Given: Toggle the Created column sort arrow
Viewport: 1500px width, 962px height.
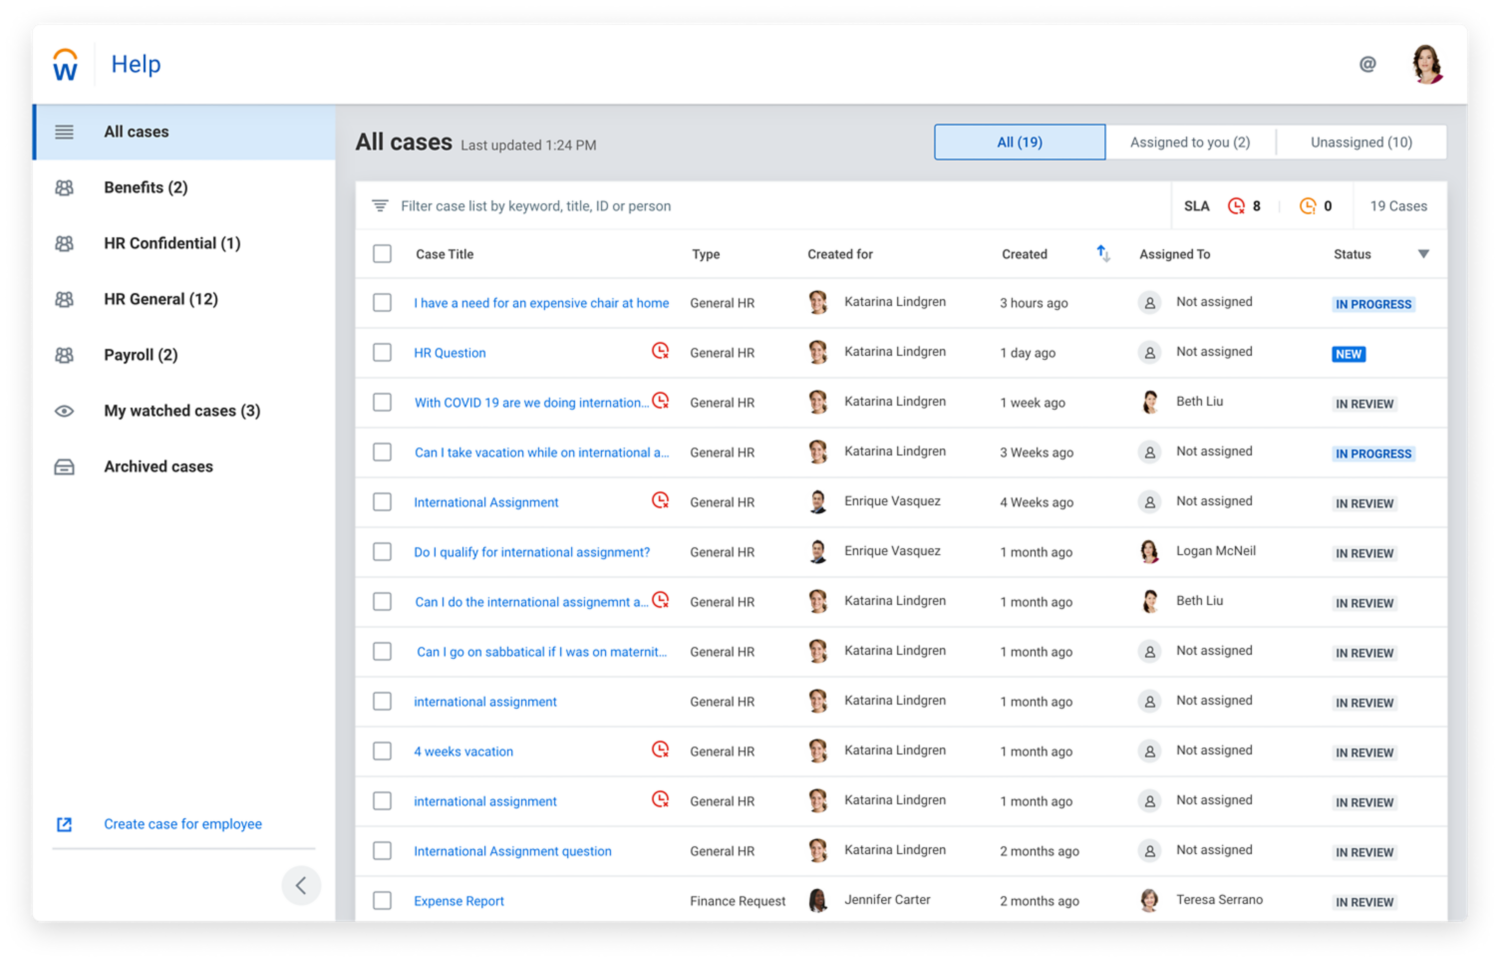Looking at the screenshot, I should (x=1103, y=253).
